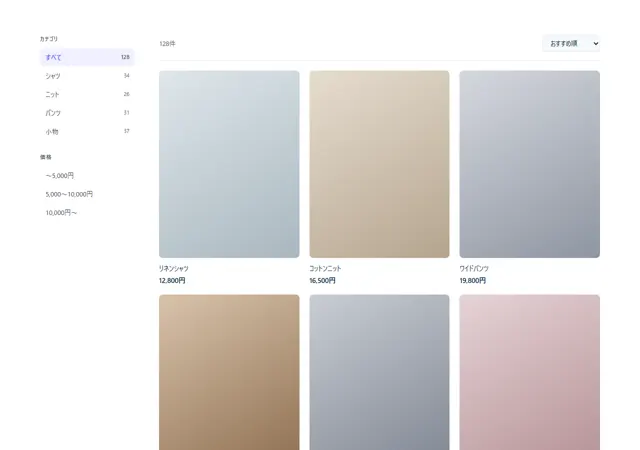Open the ワイドパンツ product image

point(529,164)
